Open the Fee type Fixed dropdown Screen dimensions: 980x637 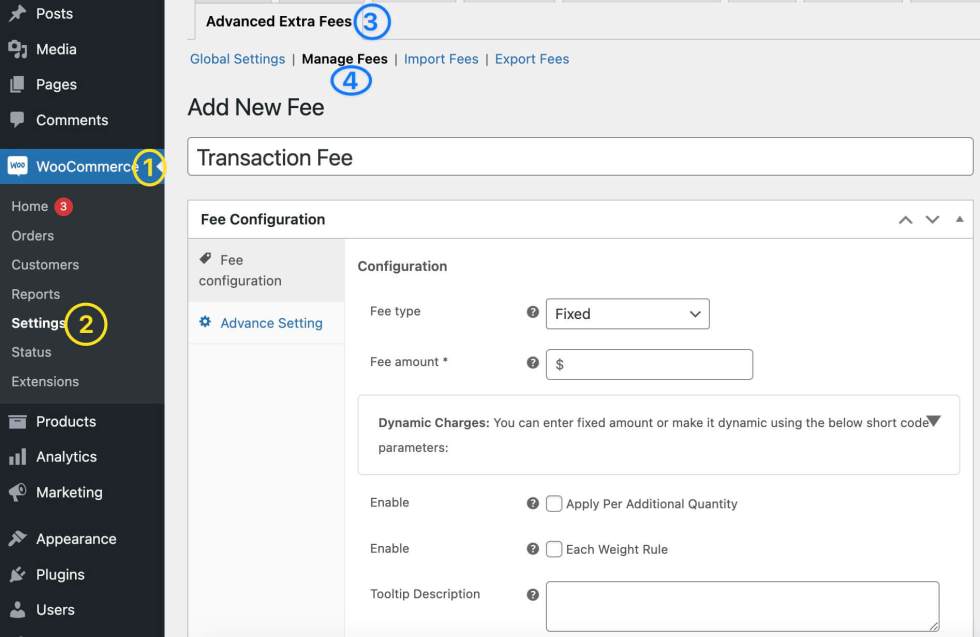pyautogui.click(x=628, y=314)
